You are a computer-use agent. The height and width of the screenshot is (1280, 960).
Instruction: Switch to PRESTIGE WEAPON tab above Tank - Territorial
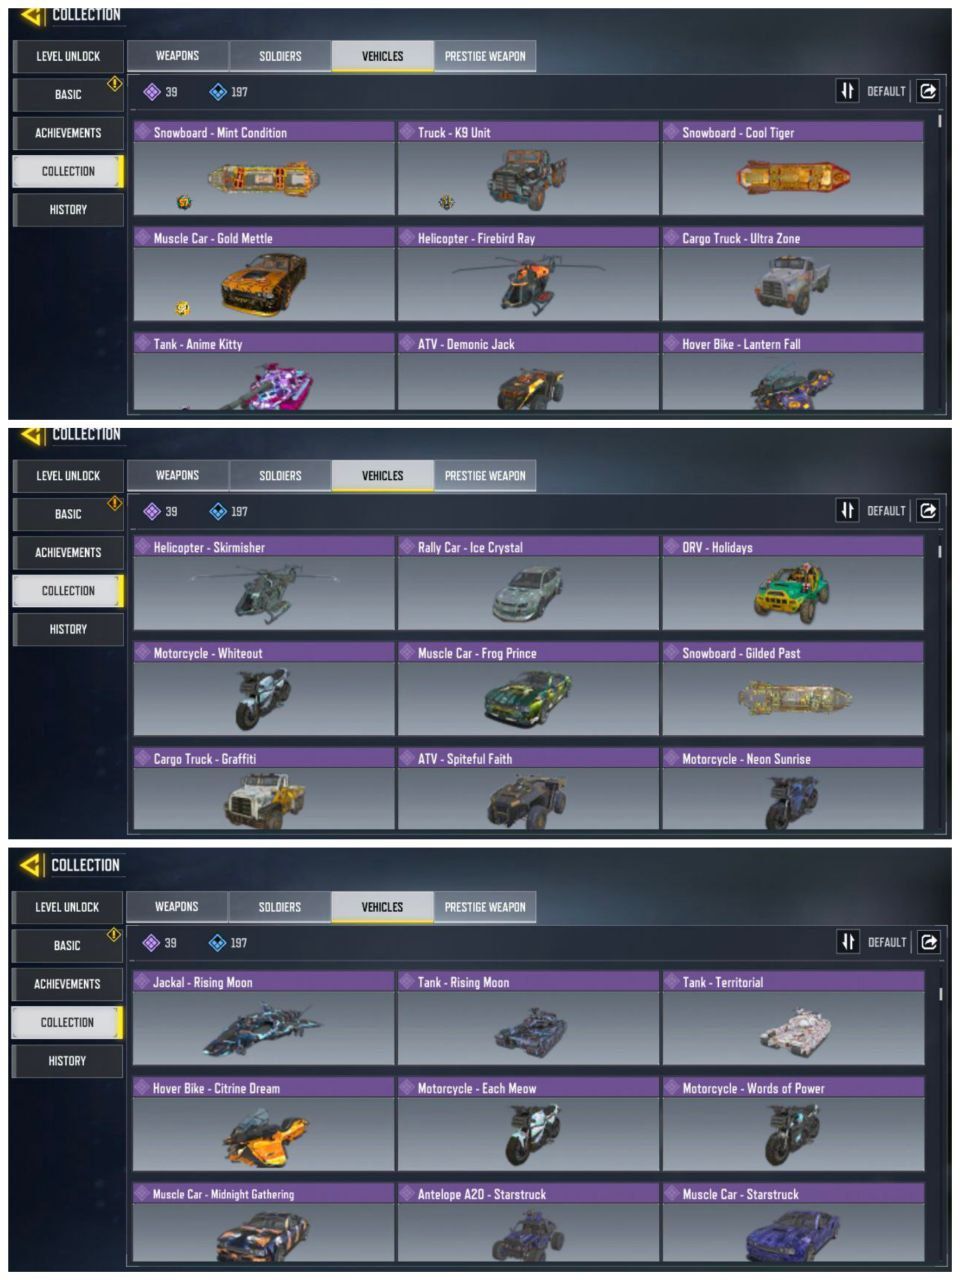pos(485,907)
